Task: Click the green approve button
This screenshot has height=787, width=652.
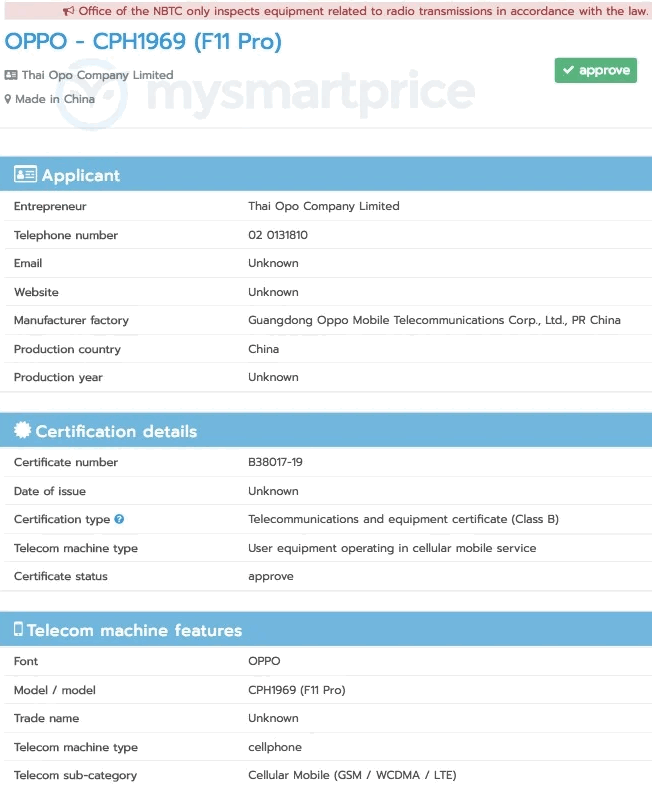Action: point(596,70)
